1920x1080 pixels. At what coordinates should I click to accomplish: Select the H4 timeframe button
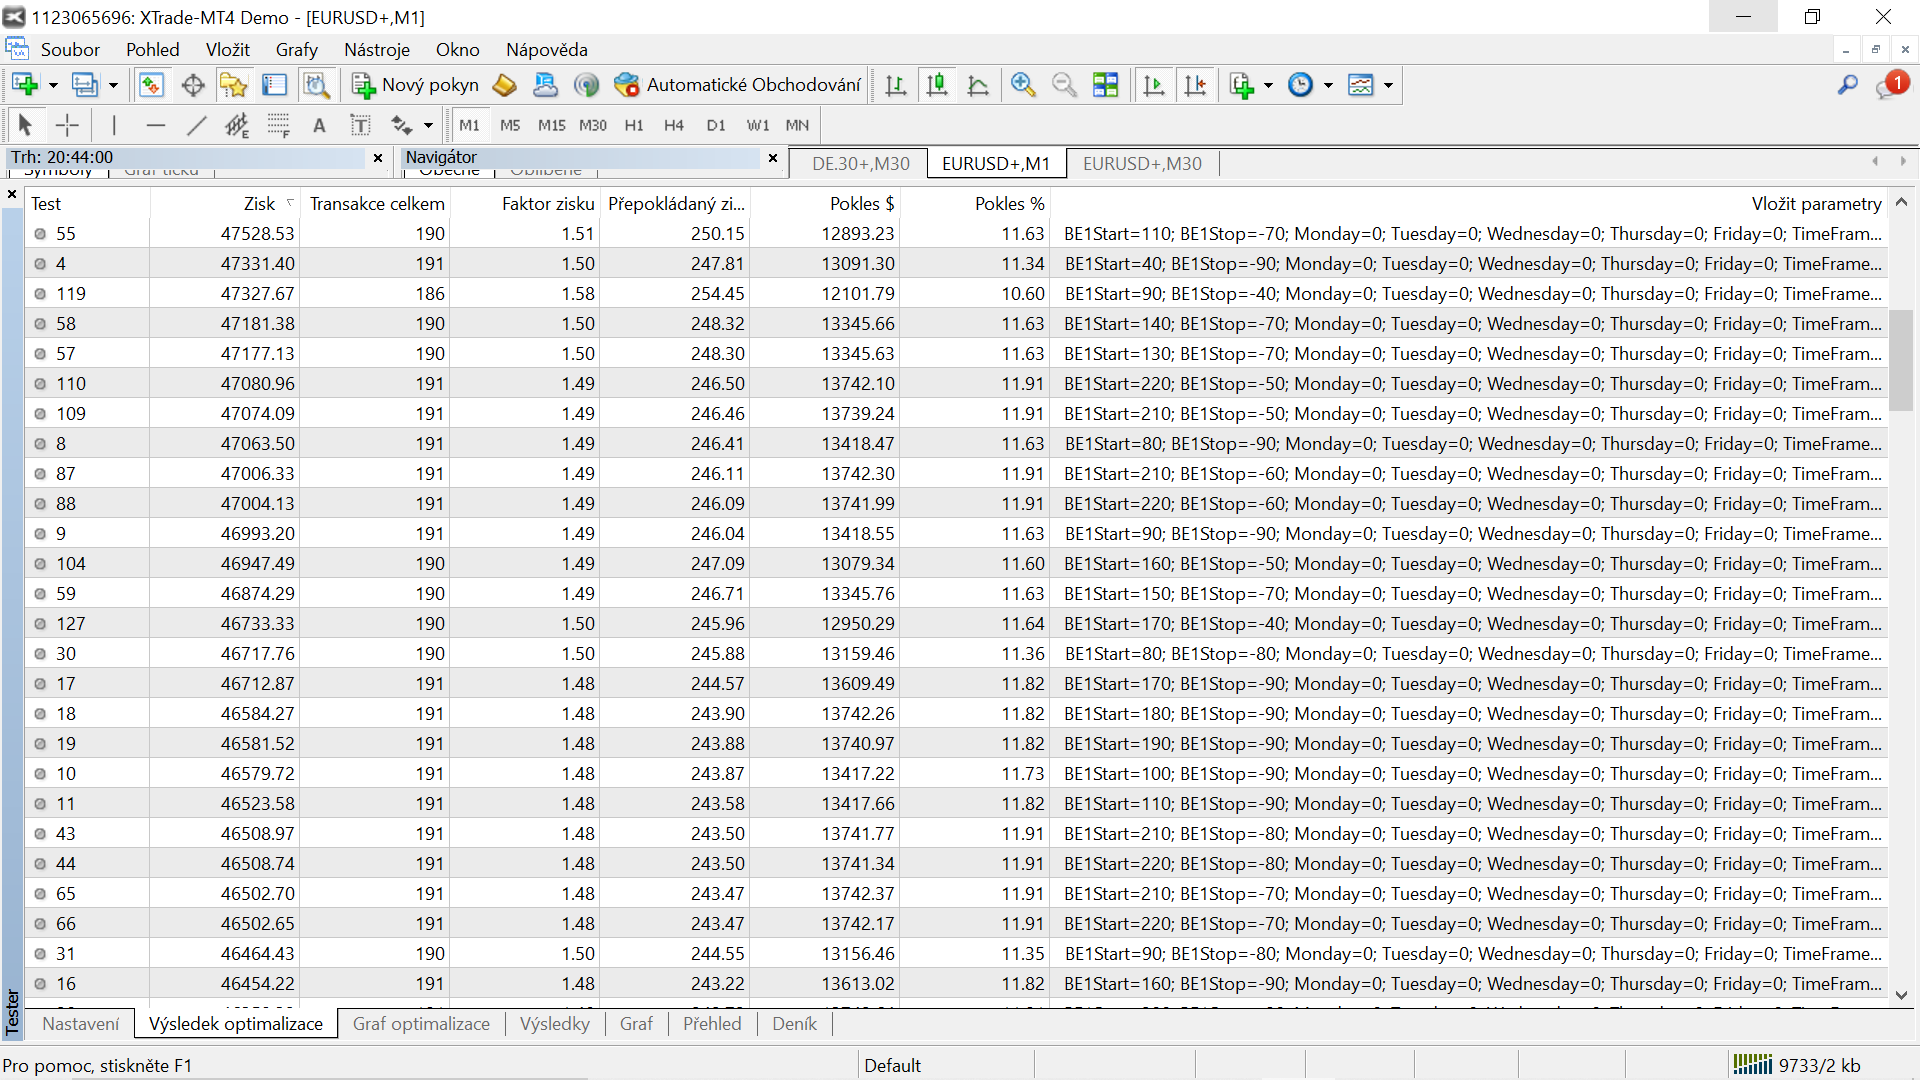pos(673,125)
